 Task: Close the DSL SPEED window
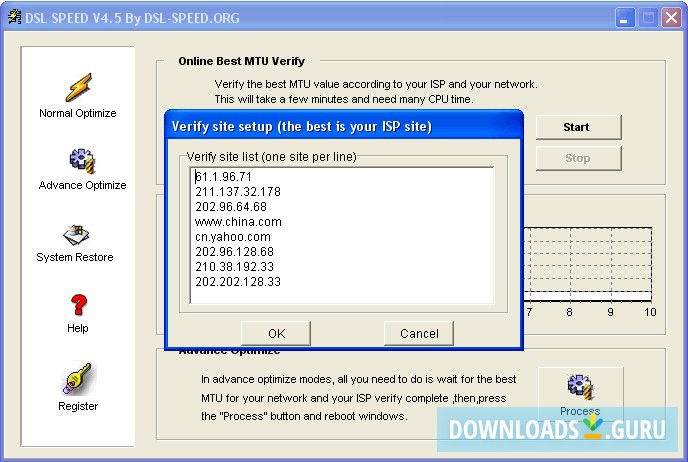coord(671,18)
